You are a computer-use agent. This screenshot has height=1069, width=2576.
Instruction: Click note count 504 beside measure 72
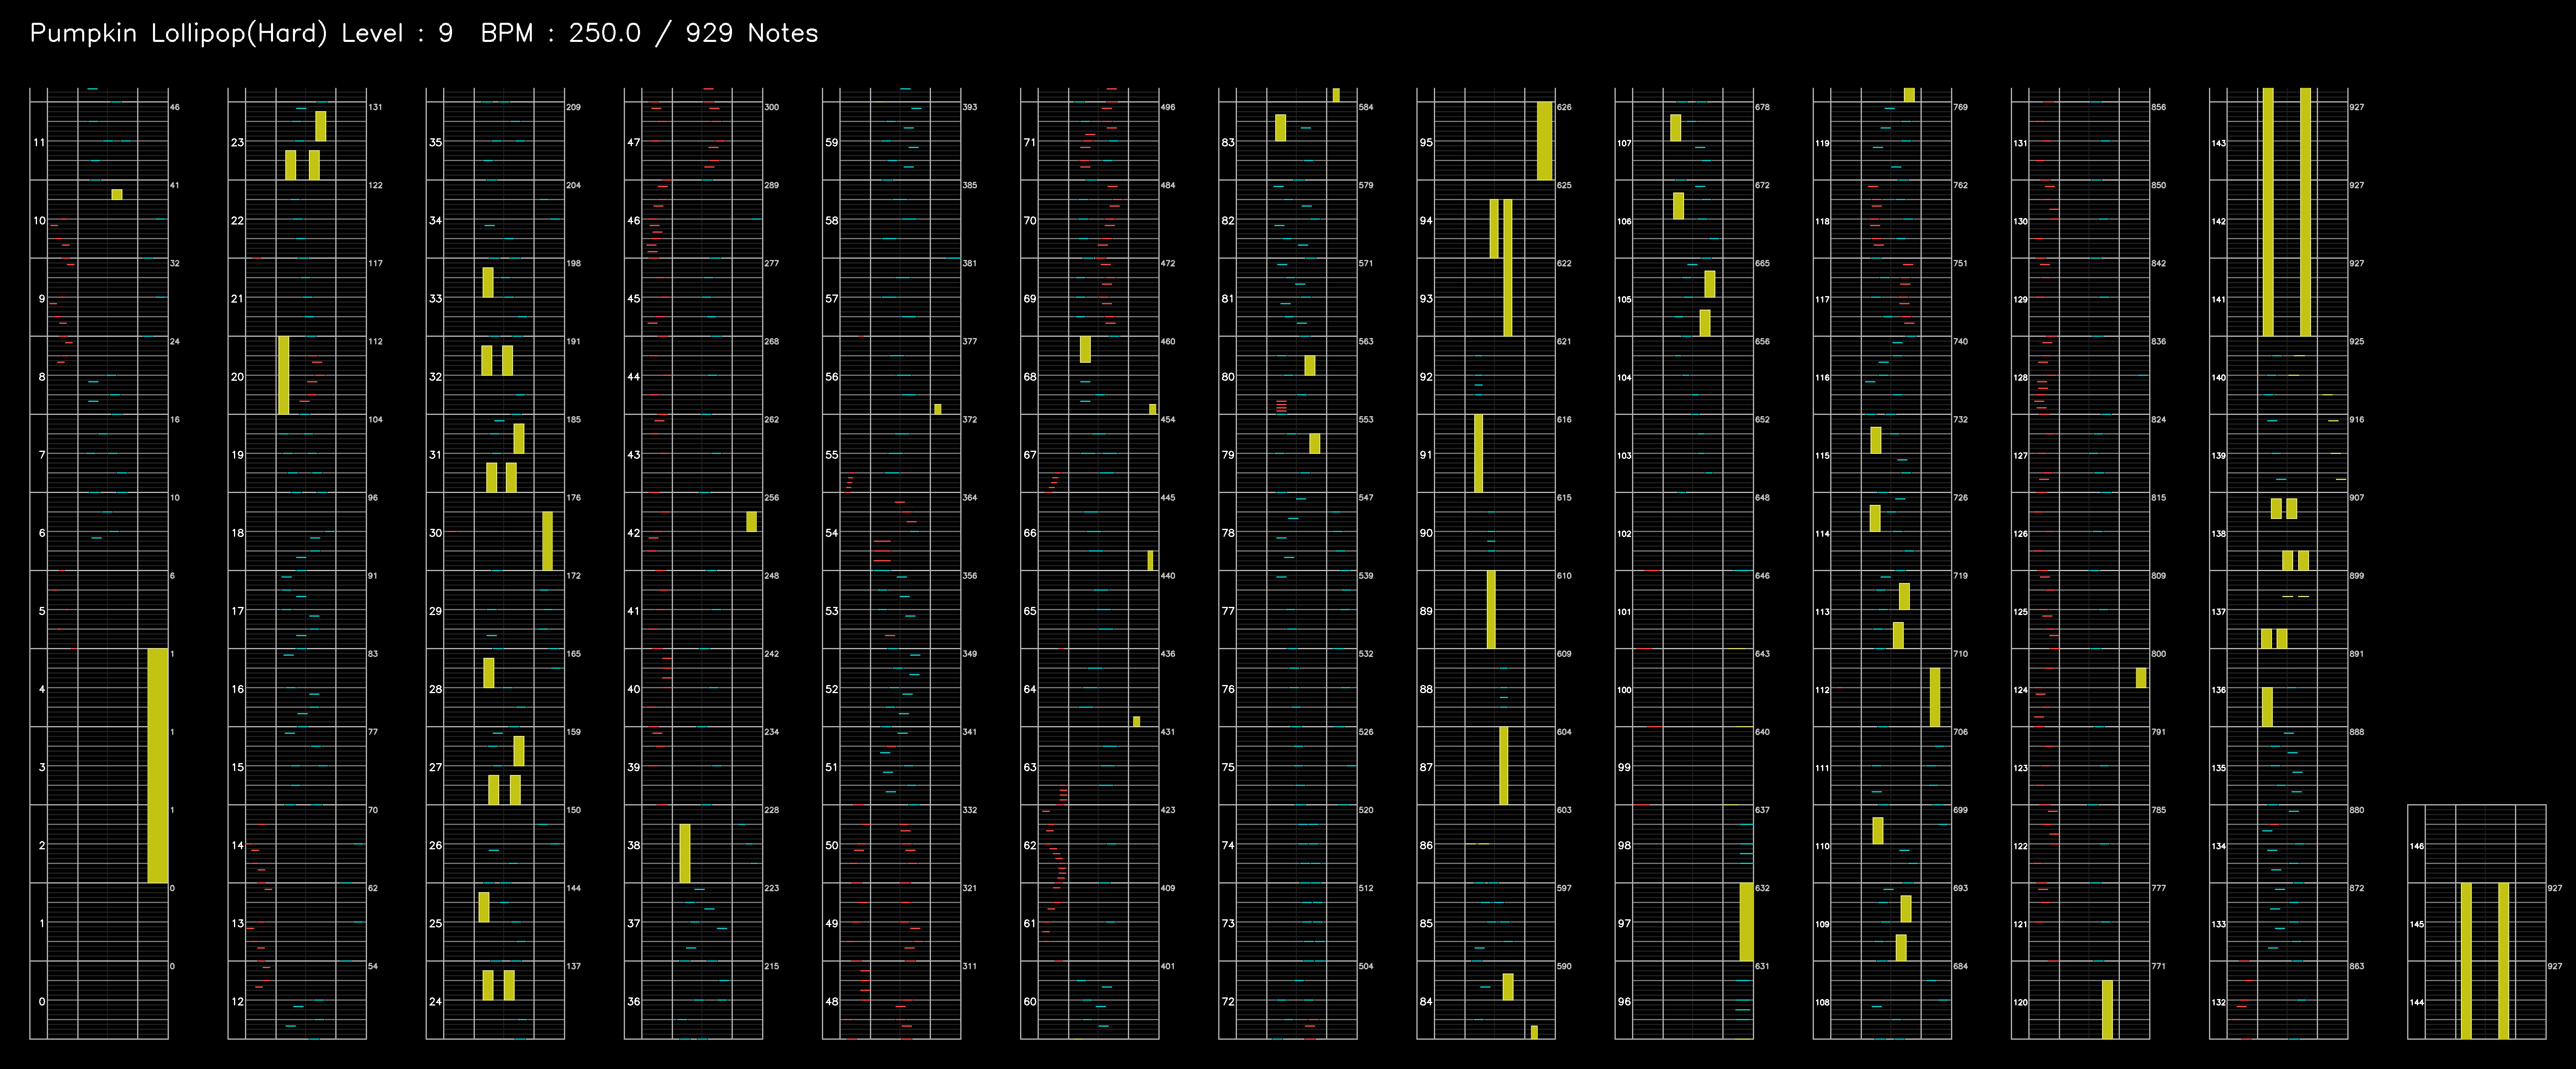(1365, 966)
